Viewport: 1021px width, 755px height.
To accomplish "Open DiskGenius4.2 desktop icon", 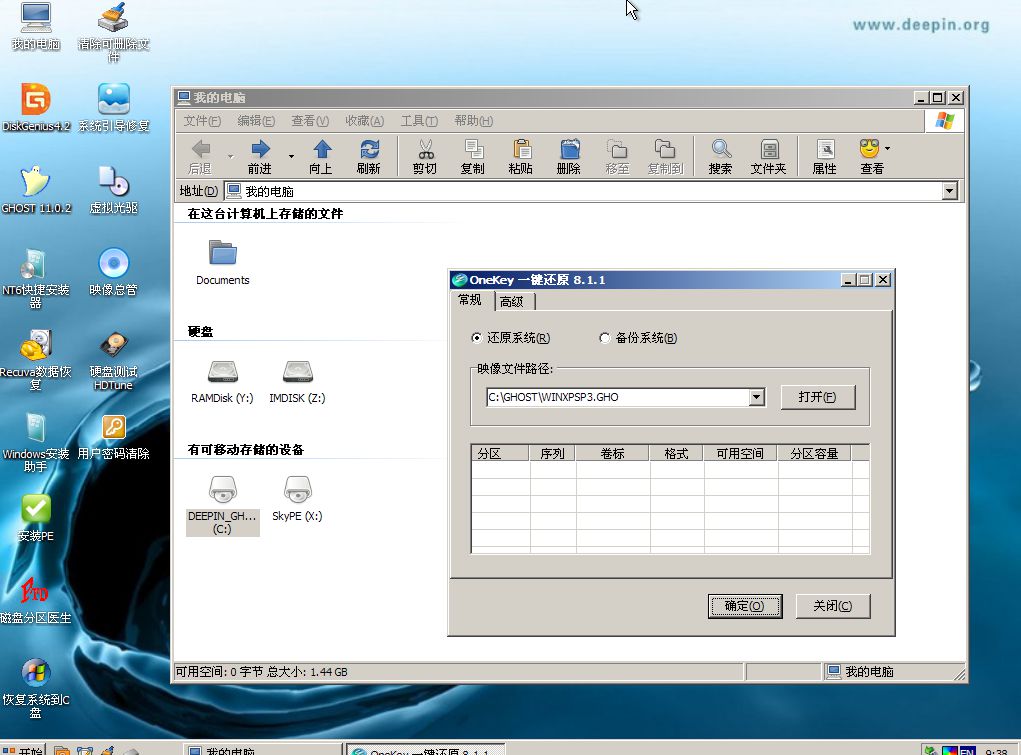I will click(36, 107).
